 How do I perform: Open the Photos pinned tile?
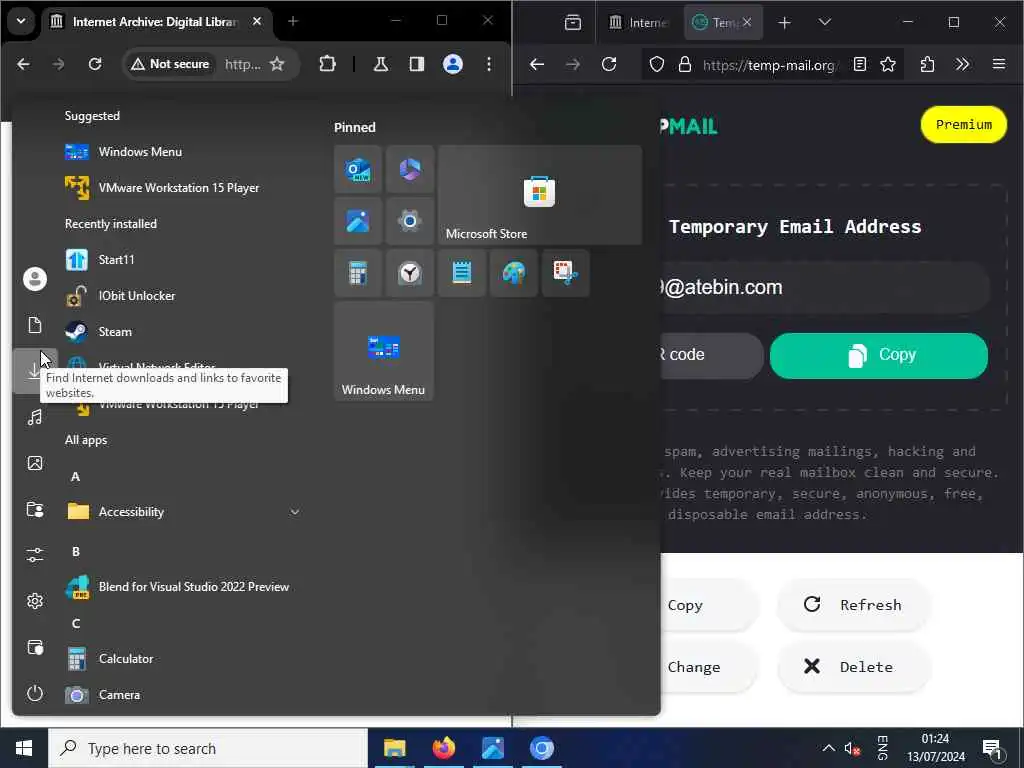[358, 221]
